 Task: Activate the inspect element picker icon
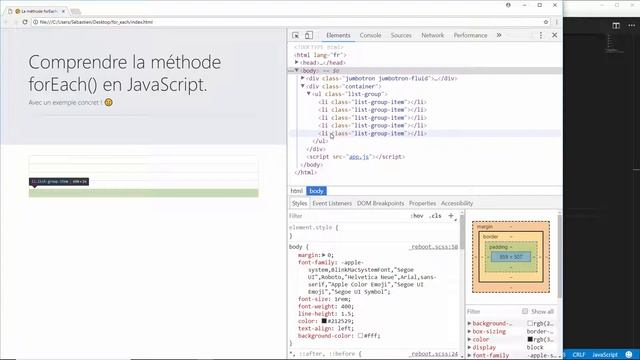coord(296,36)
